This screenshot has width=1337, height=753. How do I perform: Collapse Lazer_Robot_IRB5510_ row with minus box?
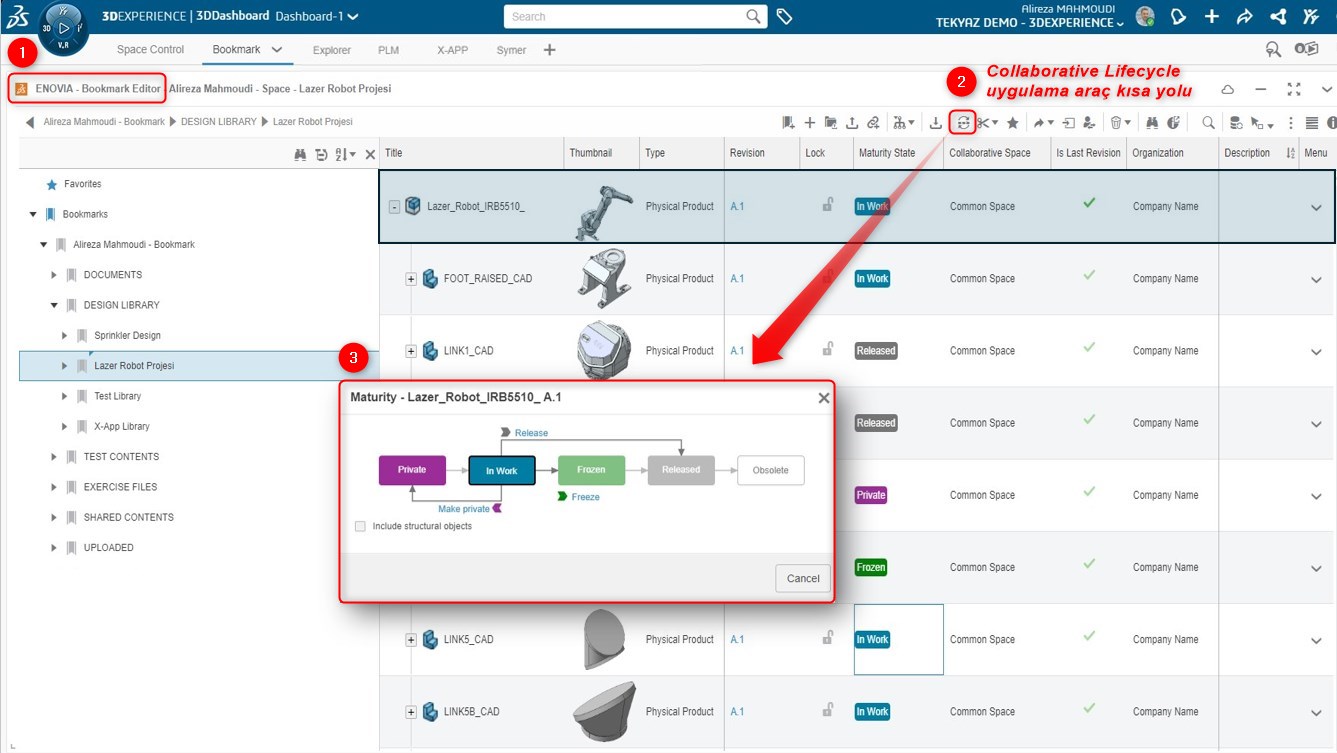pos(394,207)
